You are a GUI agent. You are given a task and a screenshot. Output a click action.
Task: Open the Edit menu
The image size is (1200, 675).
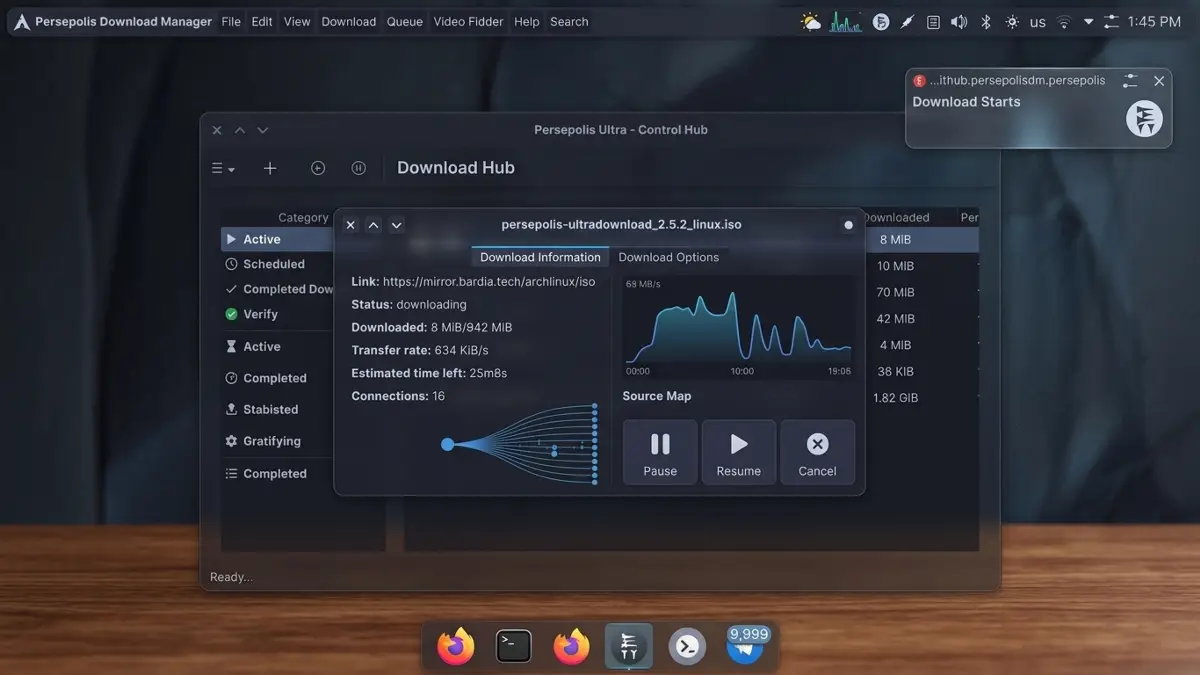[262, 21]
